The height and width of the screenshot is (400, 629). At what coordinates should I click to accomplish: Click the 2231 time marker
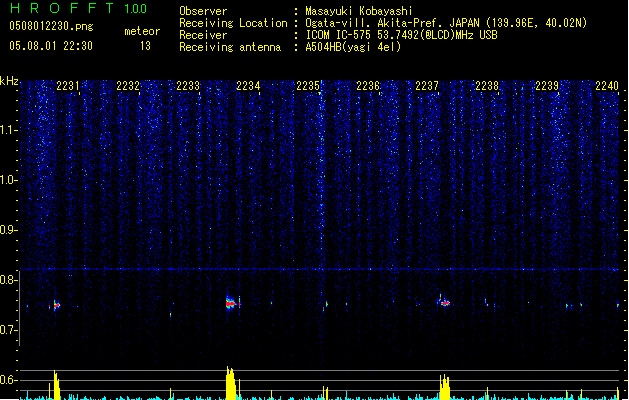68,86
